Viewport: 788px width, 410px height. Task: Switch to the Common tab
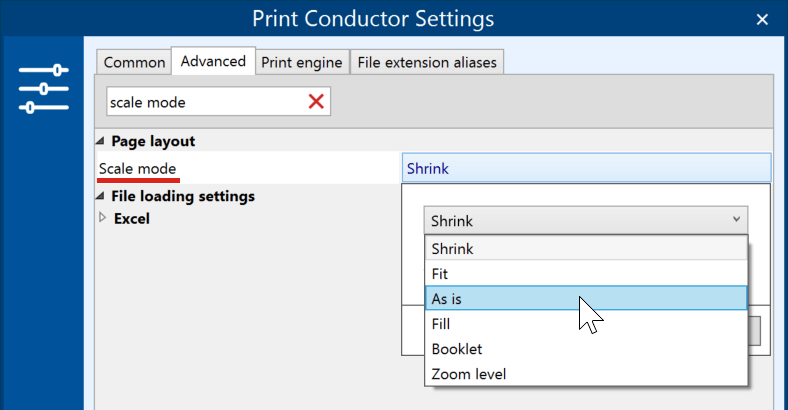(134, 62)
